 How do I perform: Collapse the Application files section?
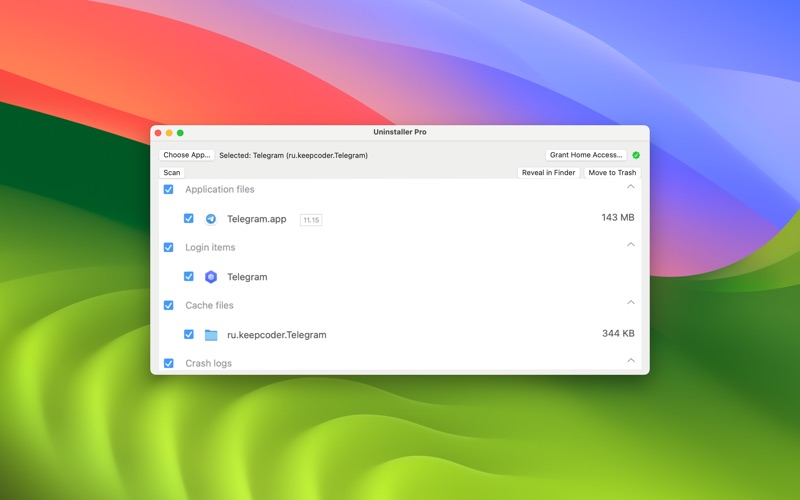[x=631, y=187]
